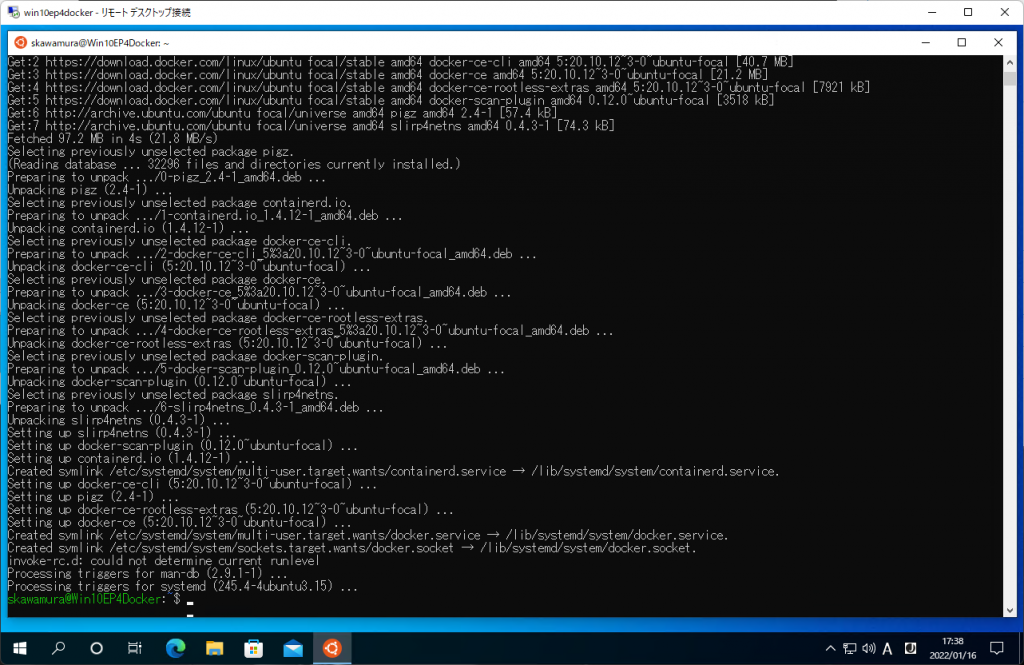This screenshot has height=665, width=1024.
Task: Click terminal title 'skawamura@Win10EP4Docker: ~'
Action: click(x=100, y=42)
